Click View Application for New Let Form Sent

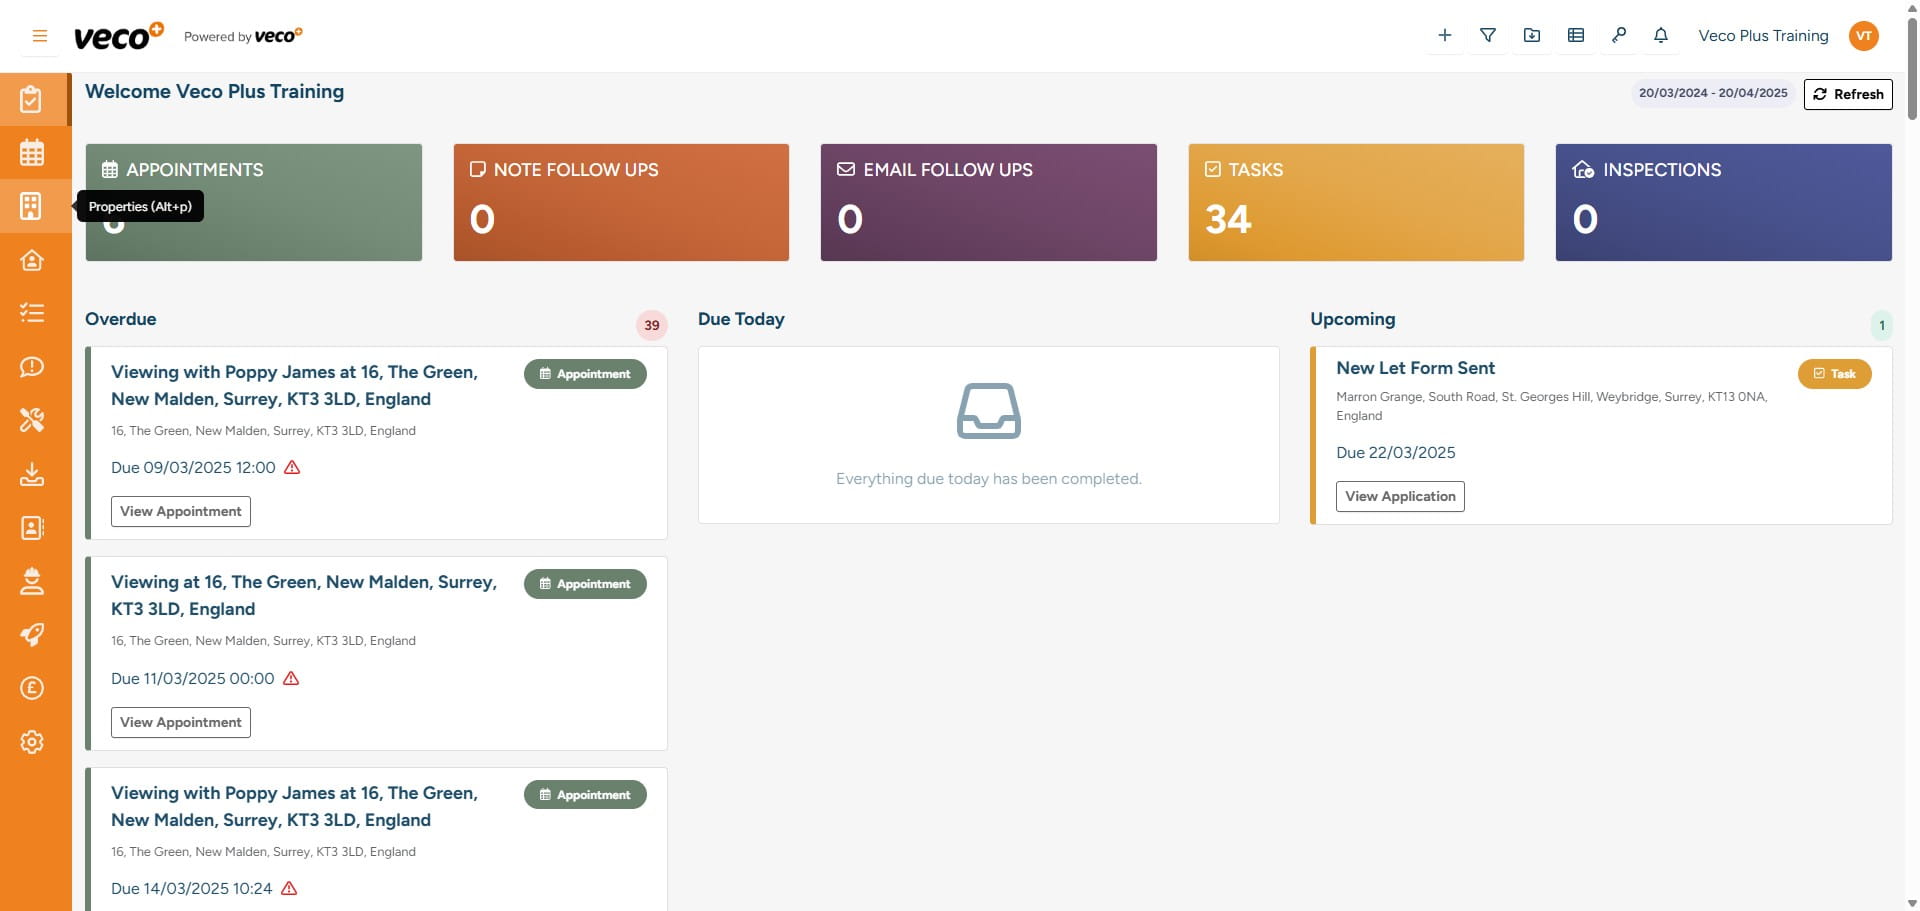point(1400,496)
